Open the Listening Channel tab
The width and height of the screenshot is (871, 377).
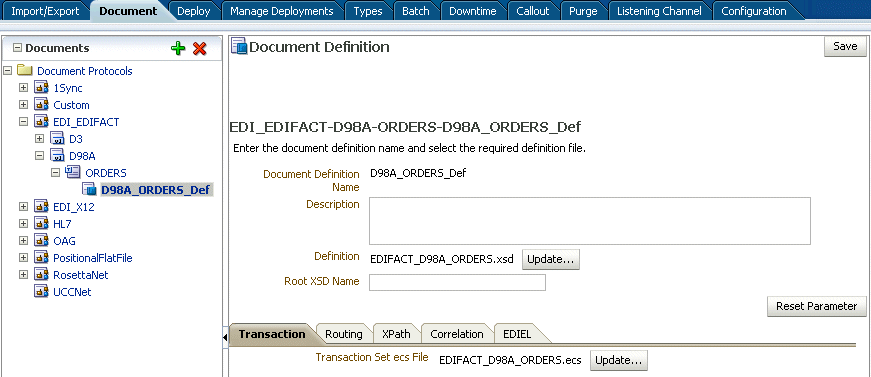659,11
